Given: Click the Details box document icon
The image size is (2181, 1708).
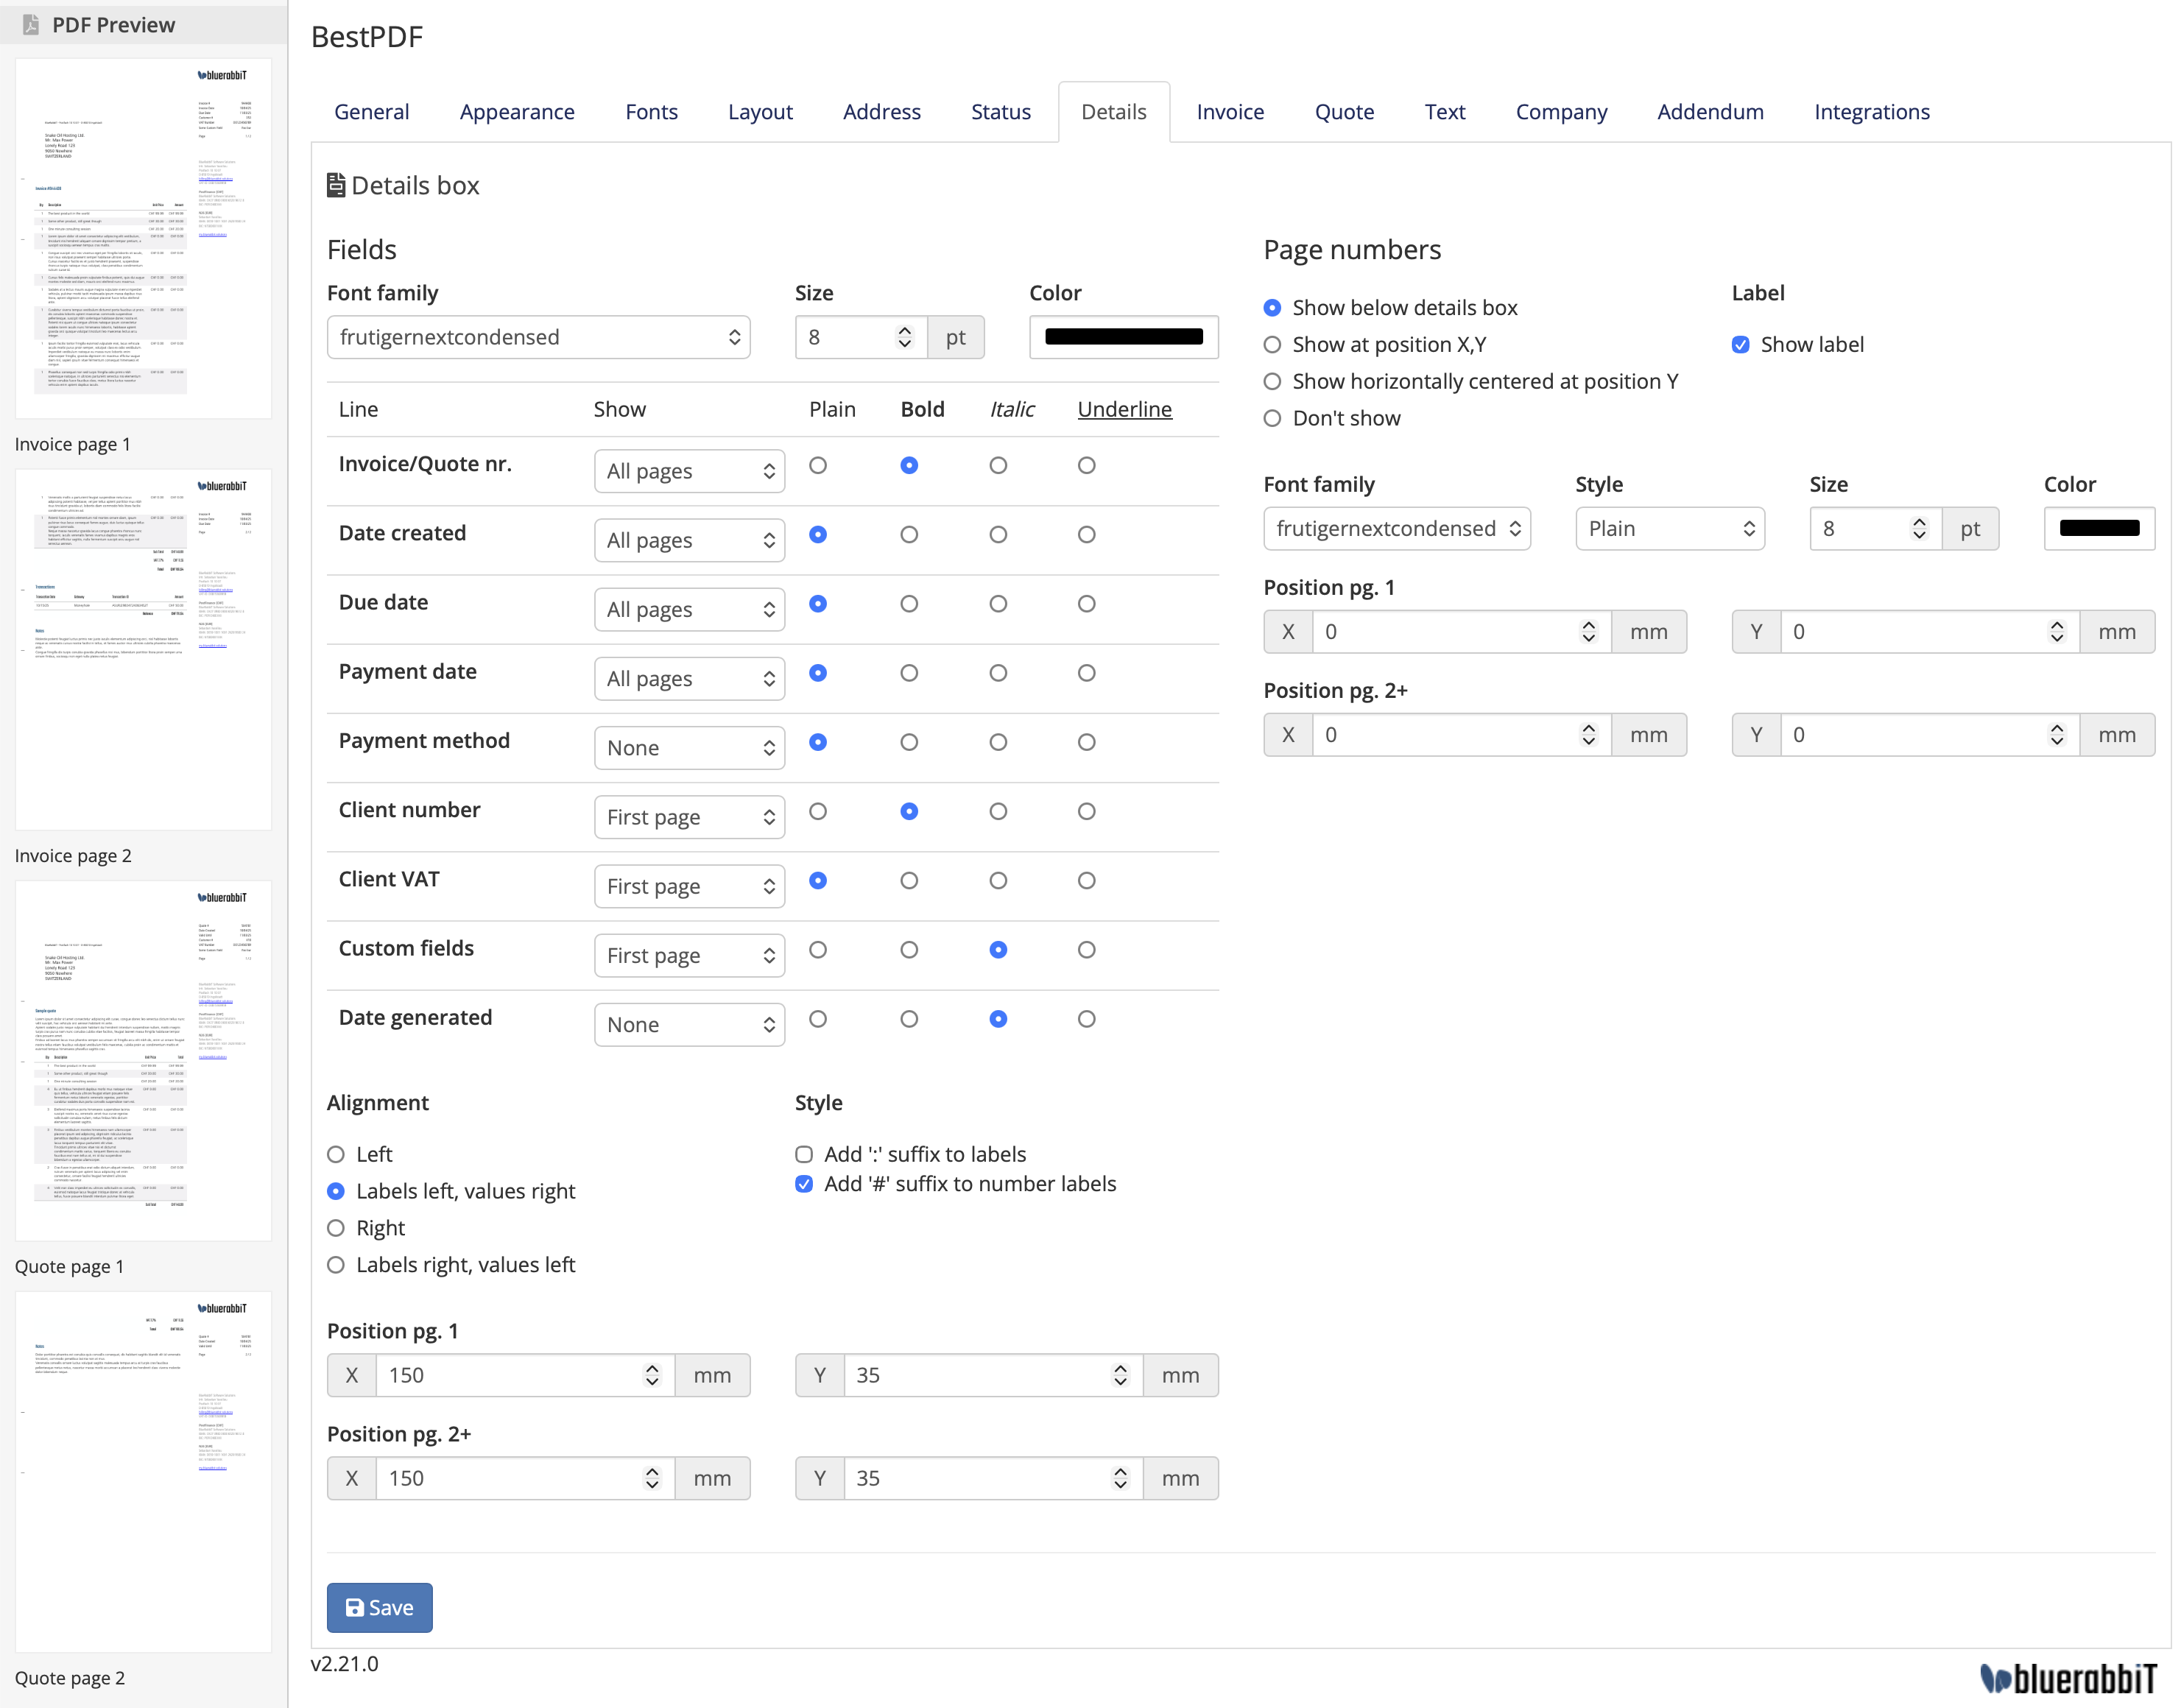Looking at the screenshot, I should [336, 184].
